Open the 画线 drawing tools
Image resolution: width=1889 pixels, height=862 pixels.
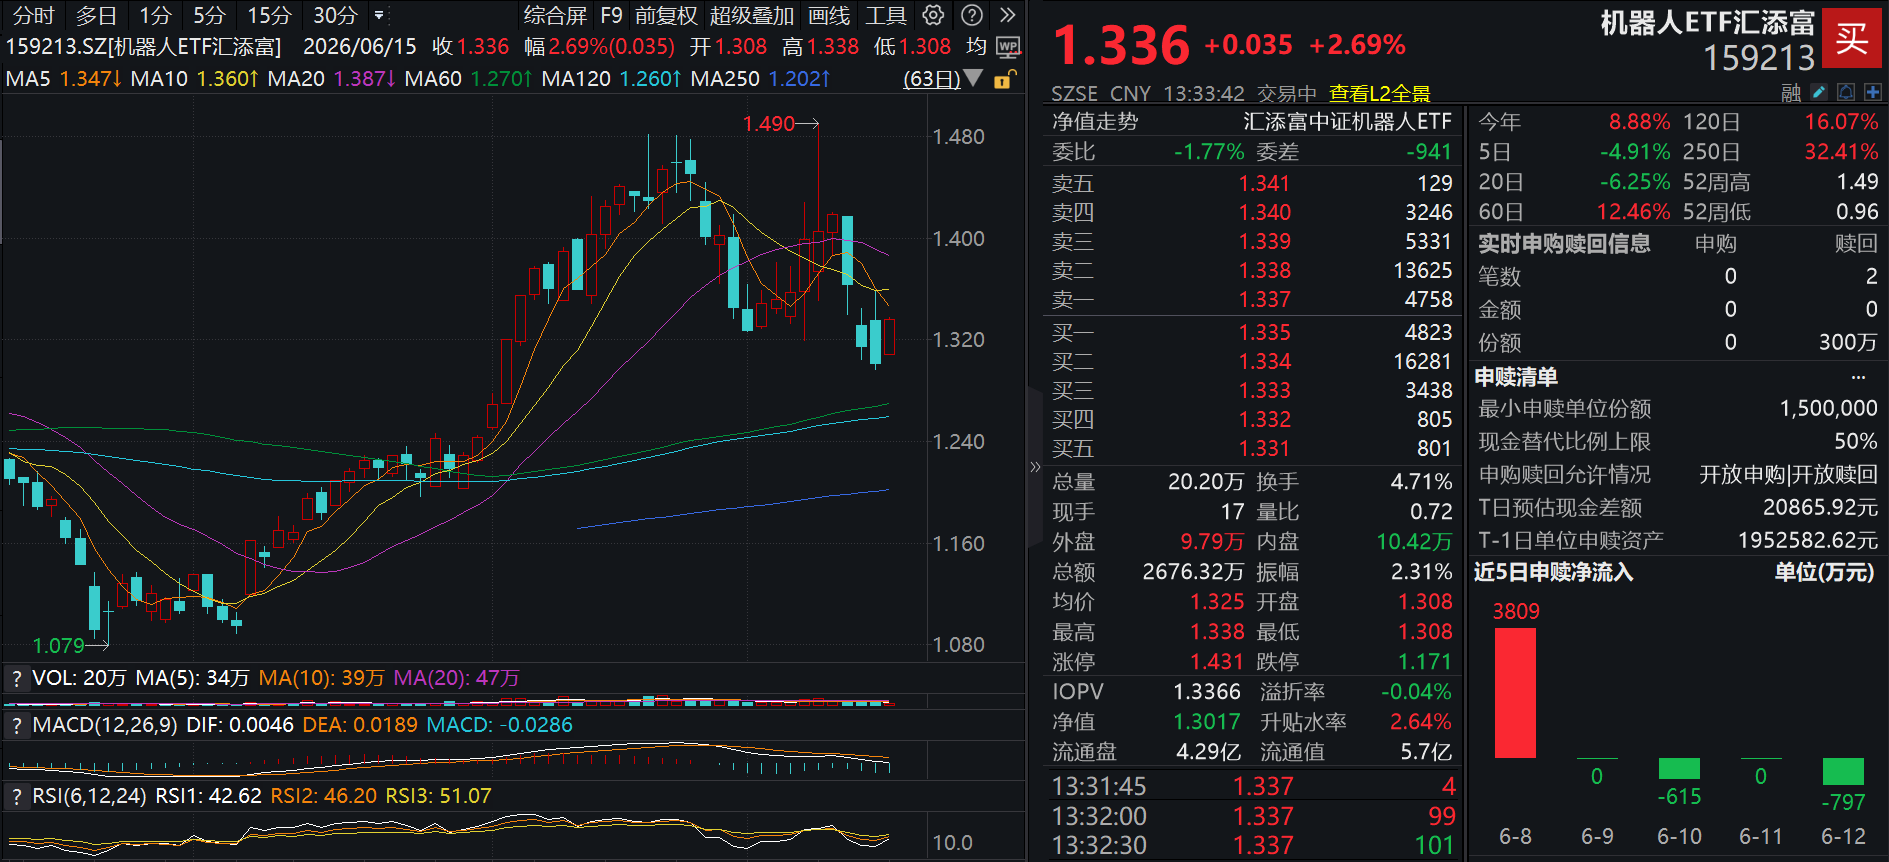point(829,15)
